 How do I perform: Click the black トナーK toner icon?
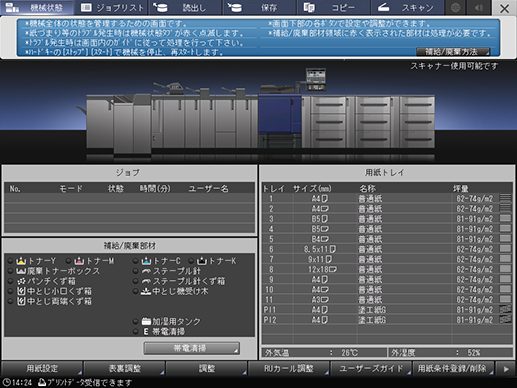click(202, 261)
